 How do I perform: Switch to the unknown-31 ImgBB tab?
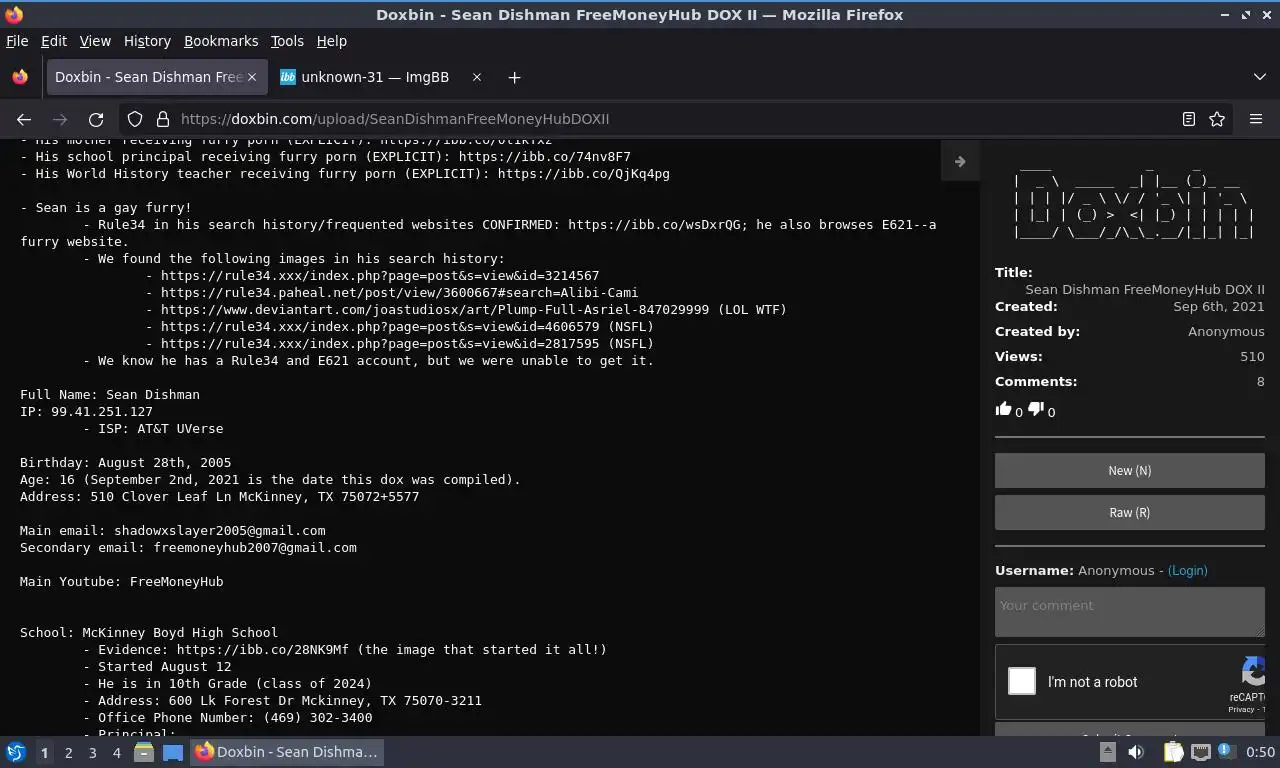point(381,77)
